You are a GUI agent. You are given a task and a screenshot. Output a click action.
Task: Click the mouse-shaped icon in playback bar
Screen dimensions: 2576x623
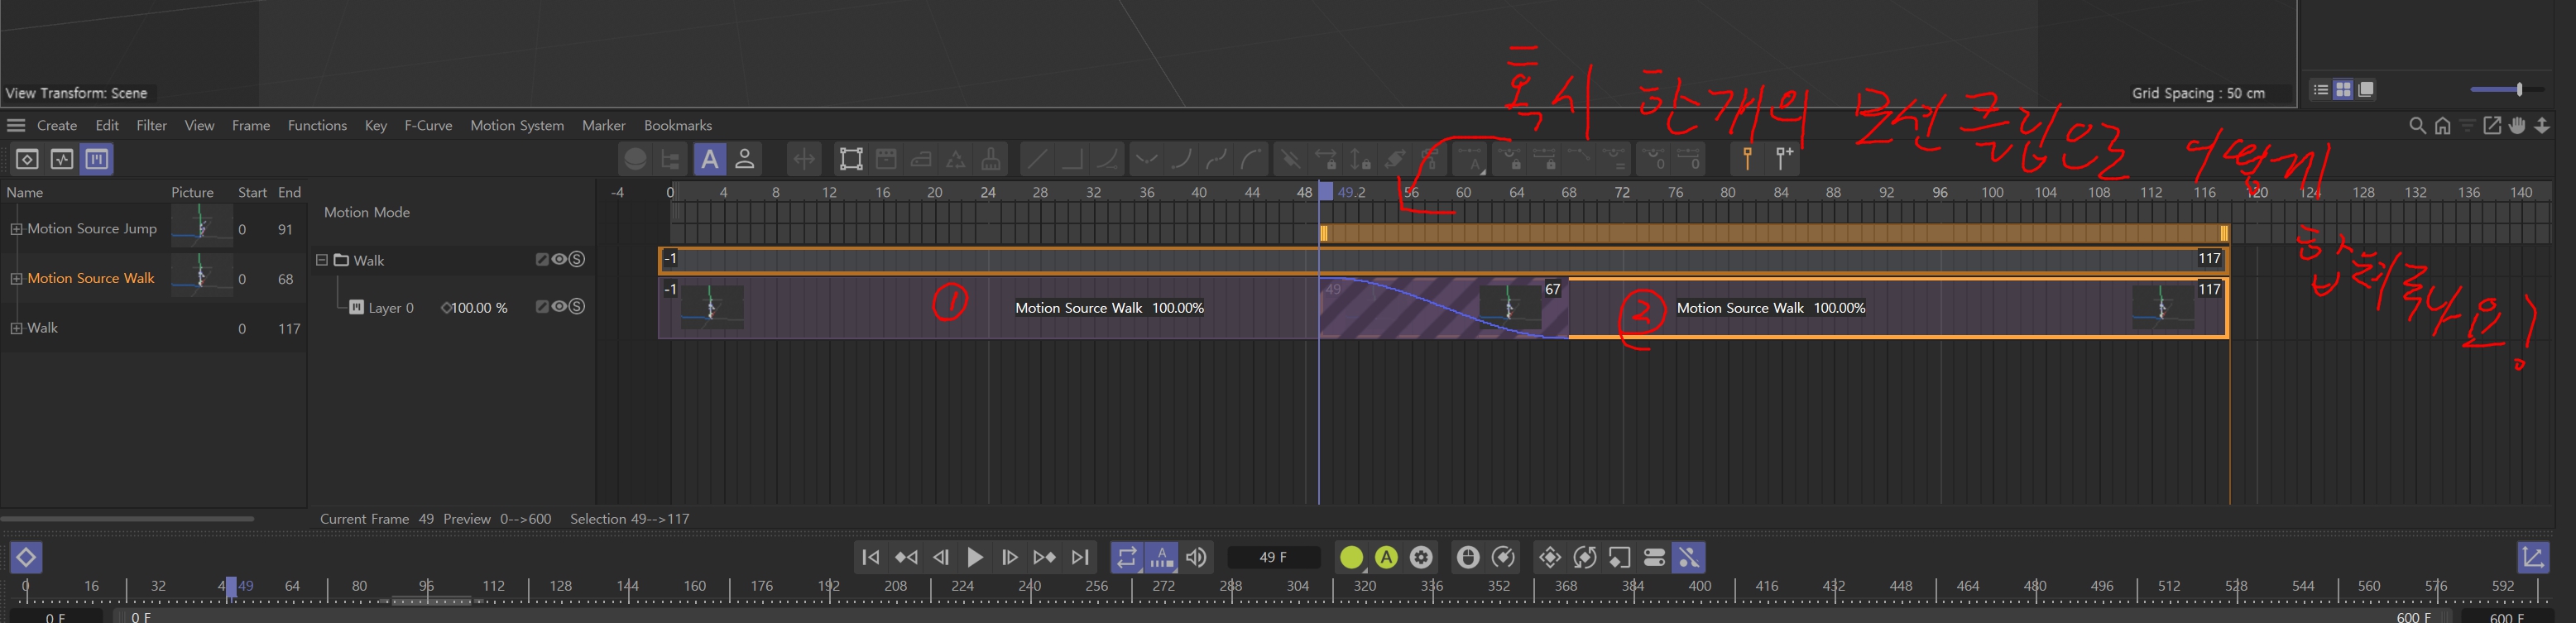pos(1468,557)
